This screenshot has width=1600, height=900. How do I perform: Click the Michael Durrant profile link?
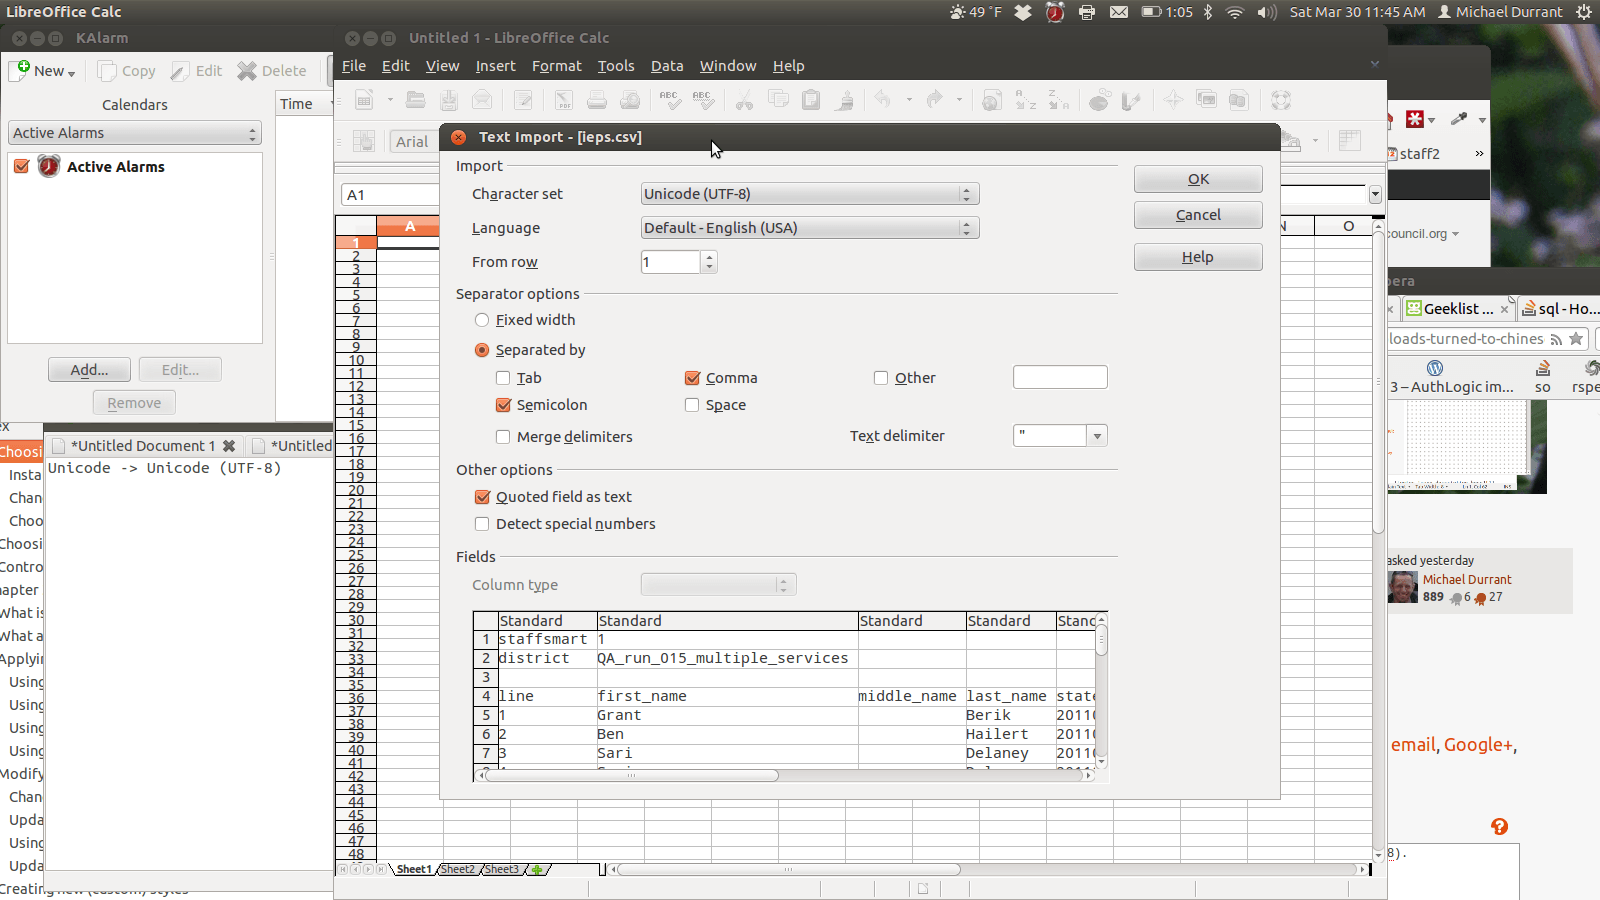1467,580
